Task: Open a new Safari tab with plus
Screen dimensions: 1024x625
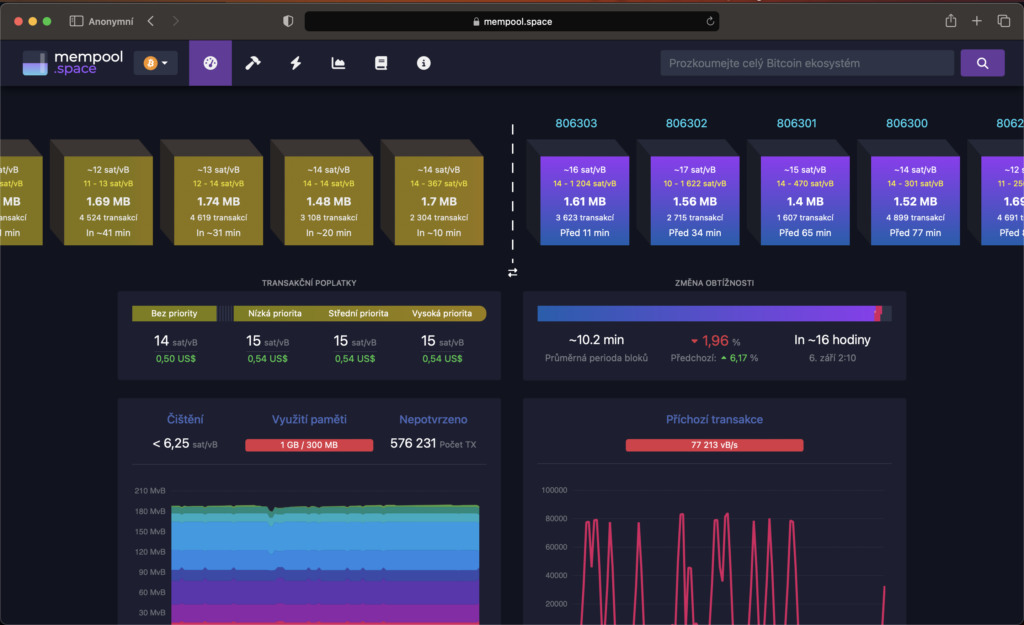Action: pyautogui.click(x=977, y=21)
